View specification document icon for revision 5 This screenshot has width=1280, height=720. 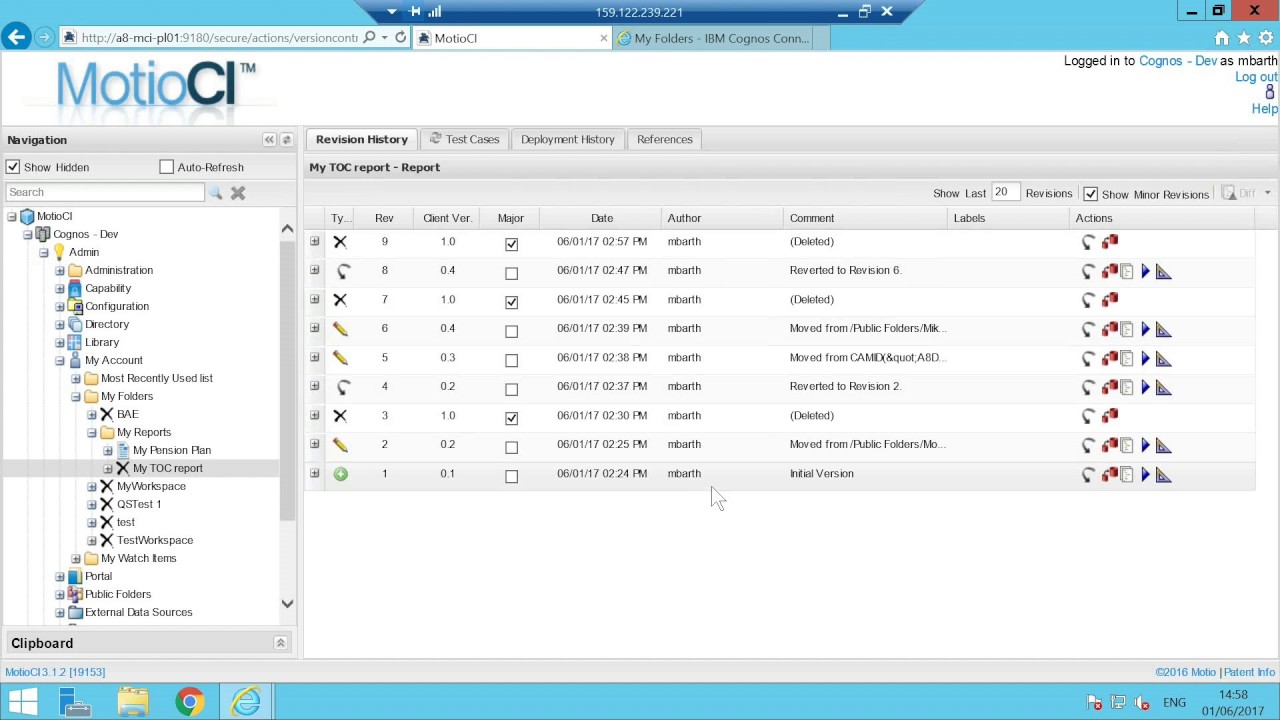click(1127, 358)
